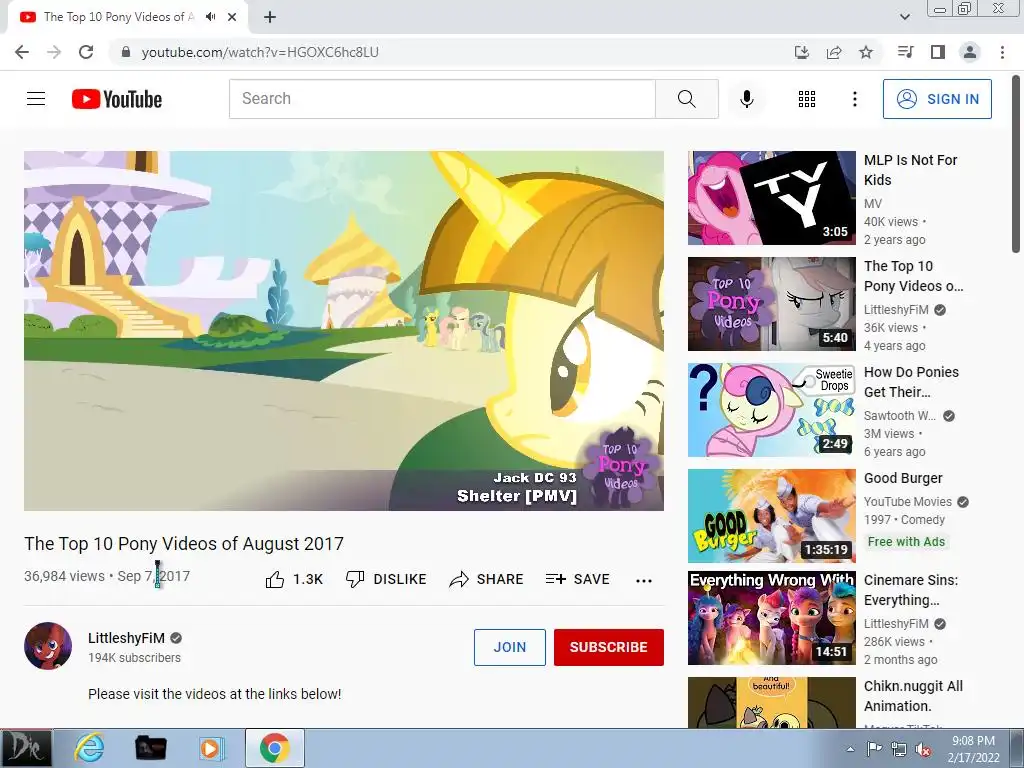Expand the tab search dropdown chevron

[904, 17]
